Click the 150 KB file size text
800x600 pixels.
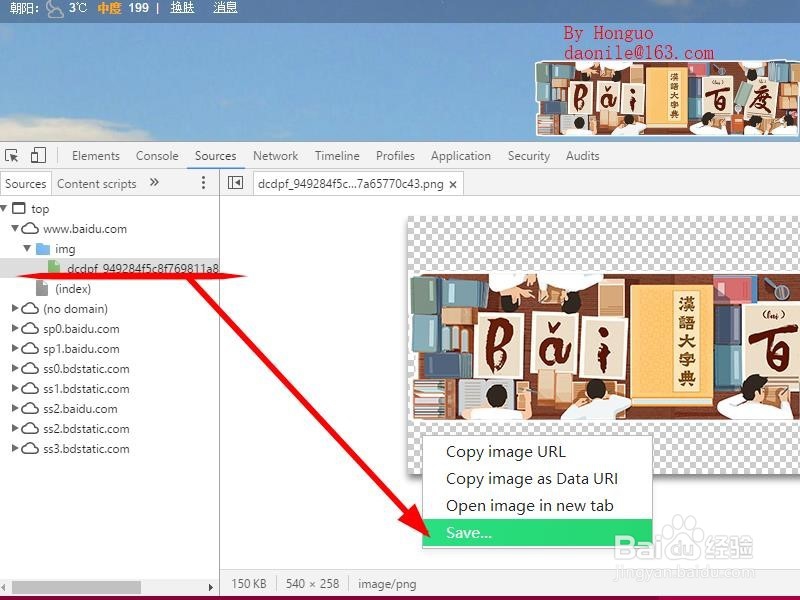pos(248,584)
